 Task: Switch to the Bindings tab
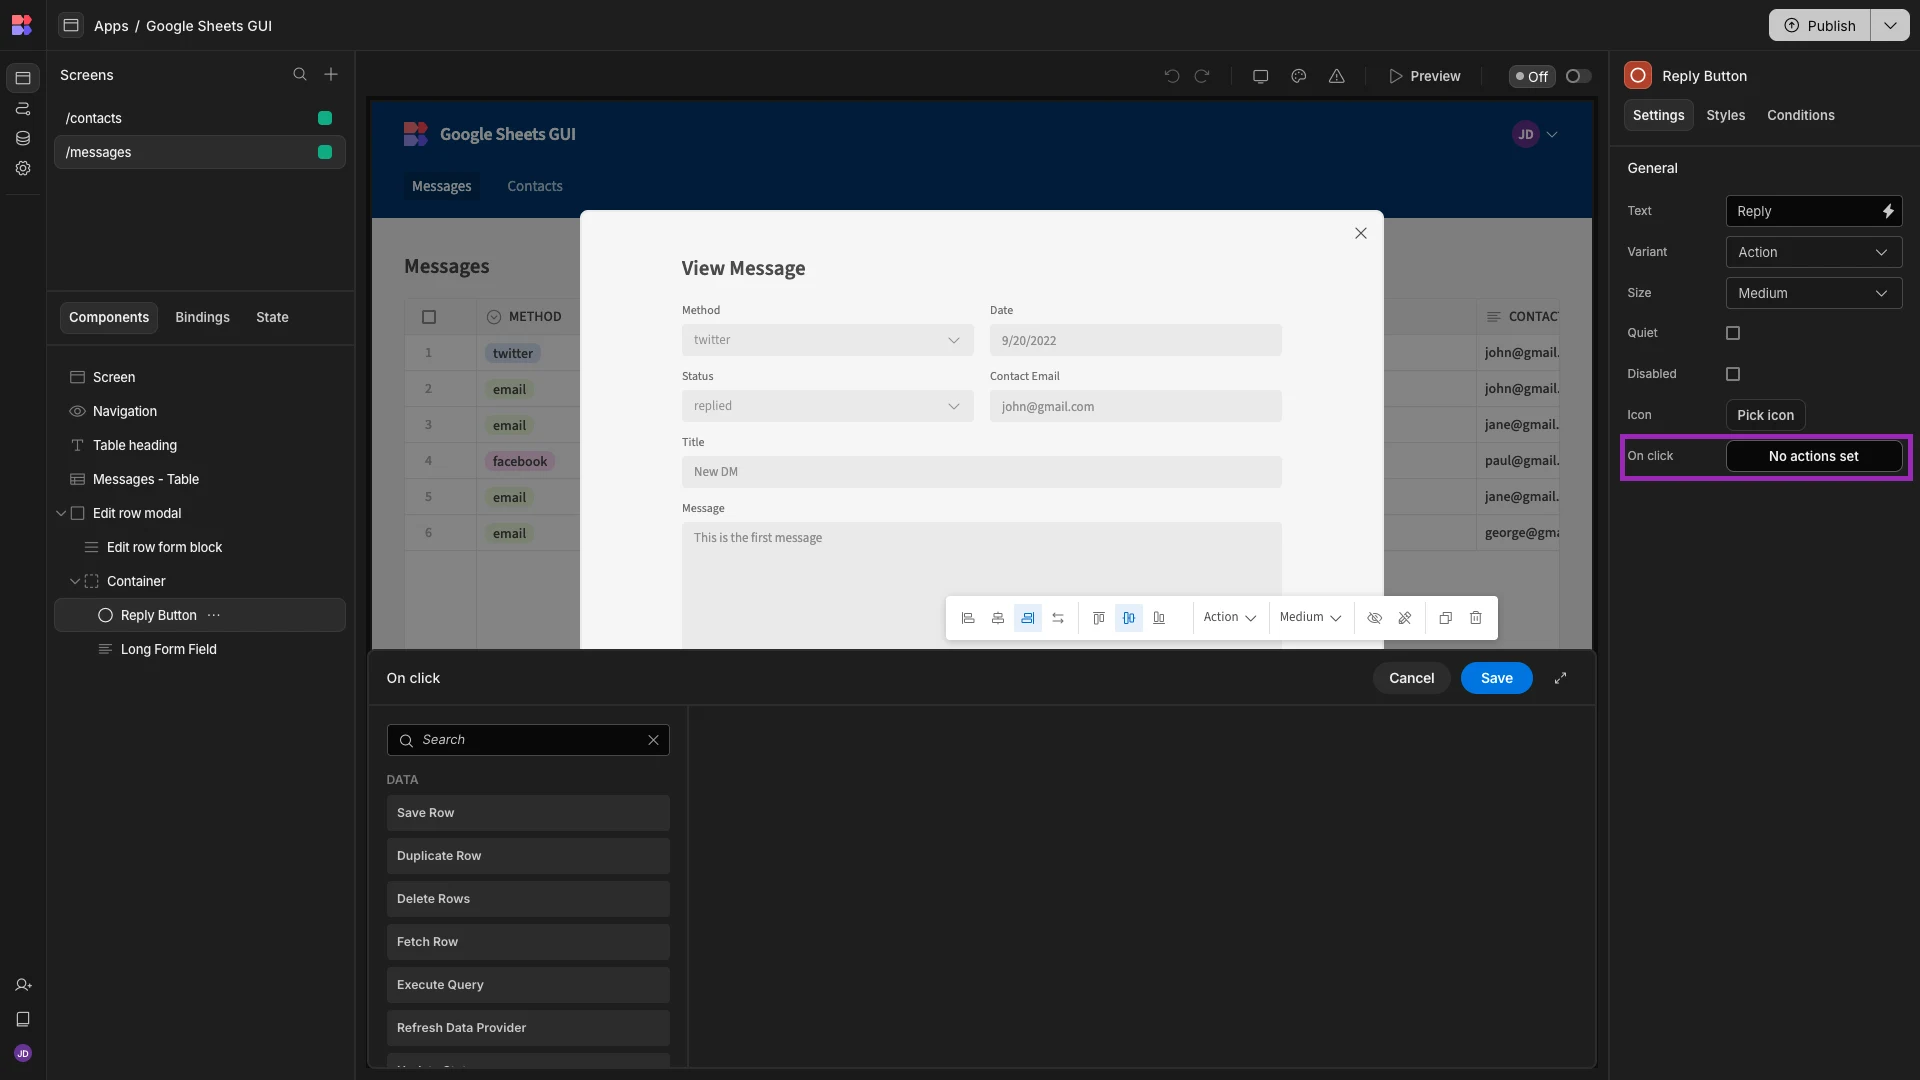203,317
